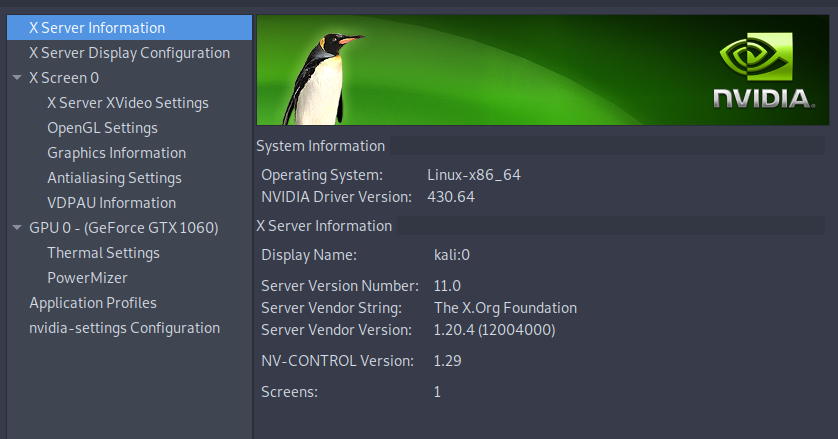
Task: Open X Server Display Configuration page
Action: (129, 52)
